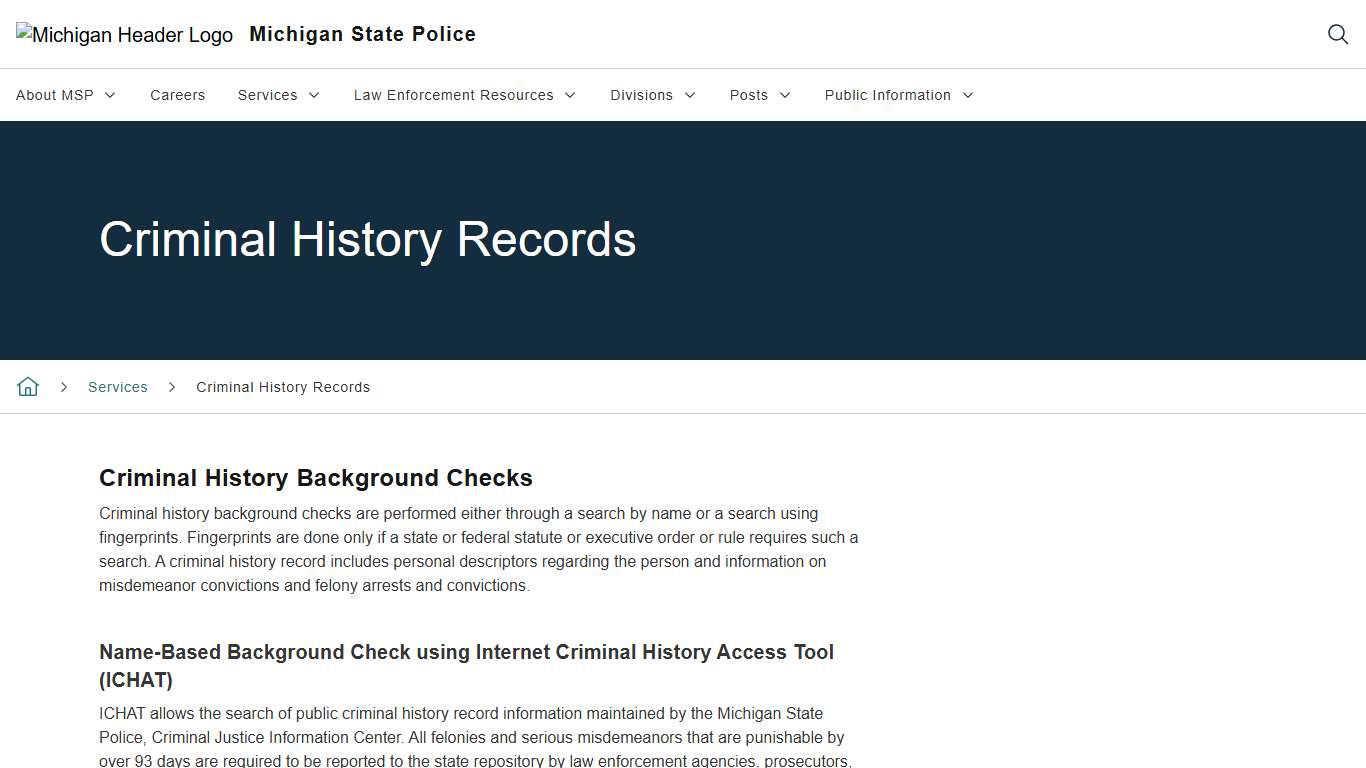Open the Careers menu item
The image size is (1366, 768).
(177, 95)
